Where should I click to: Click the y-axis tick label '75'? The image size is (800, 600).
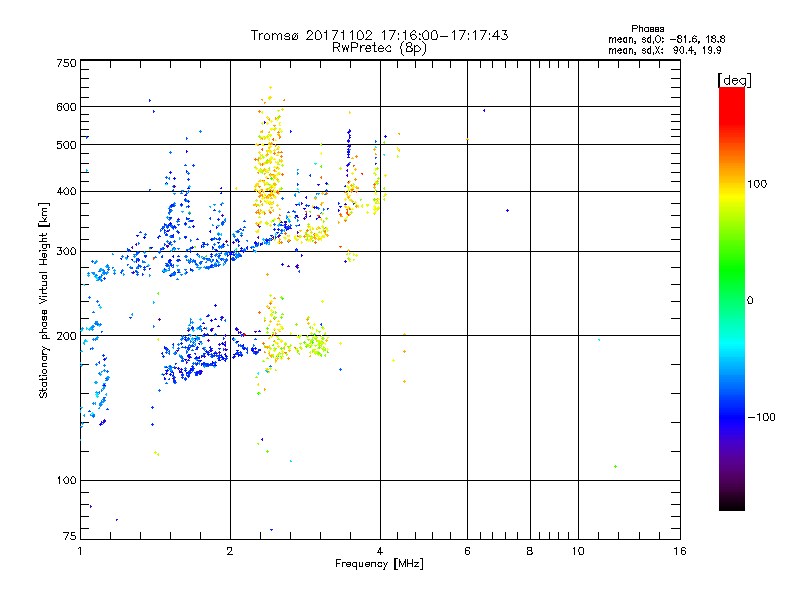70,536
